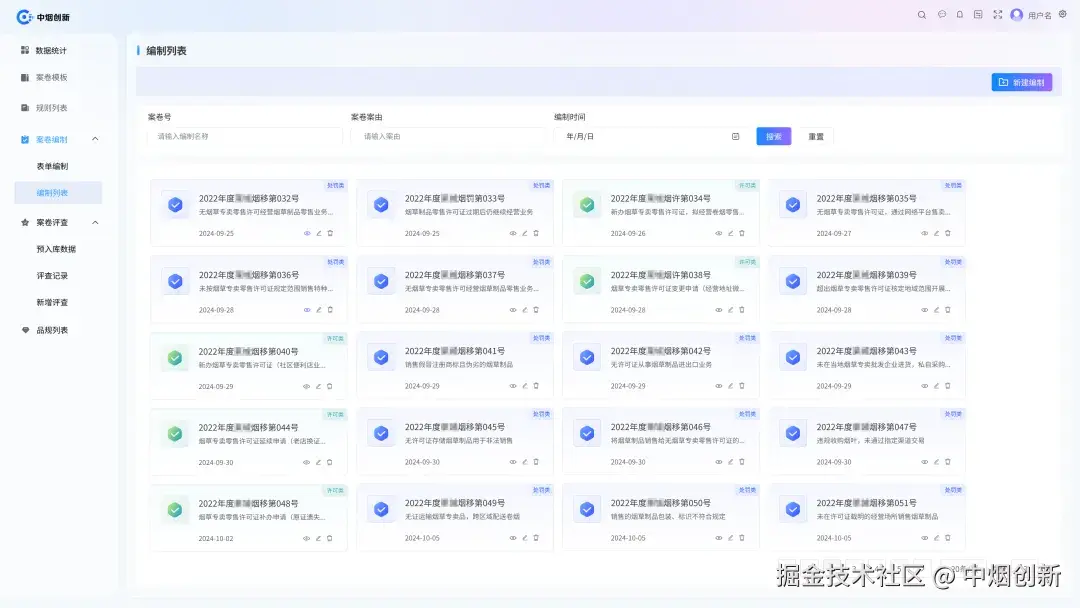
Task: Click the settings gear next to 用户名
Action: [x=1062, y=15]
